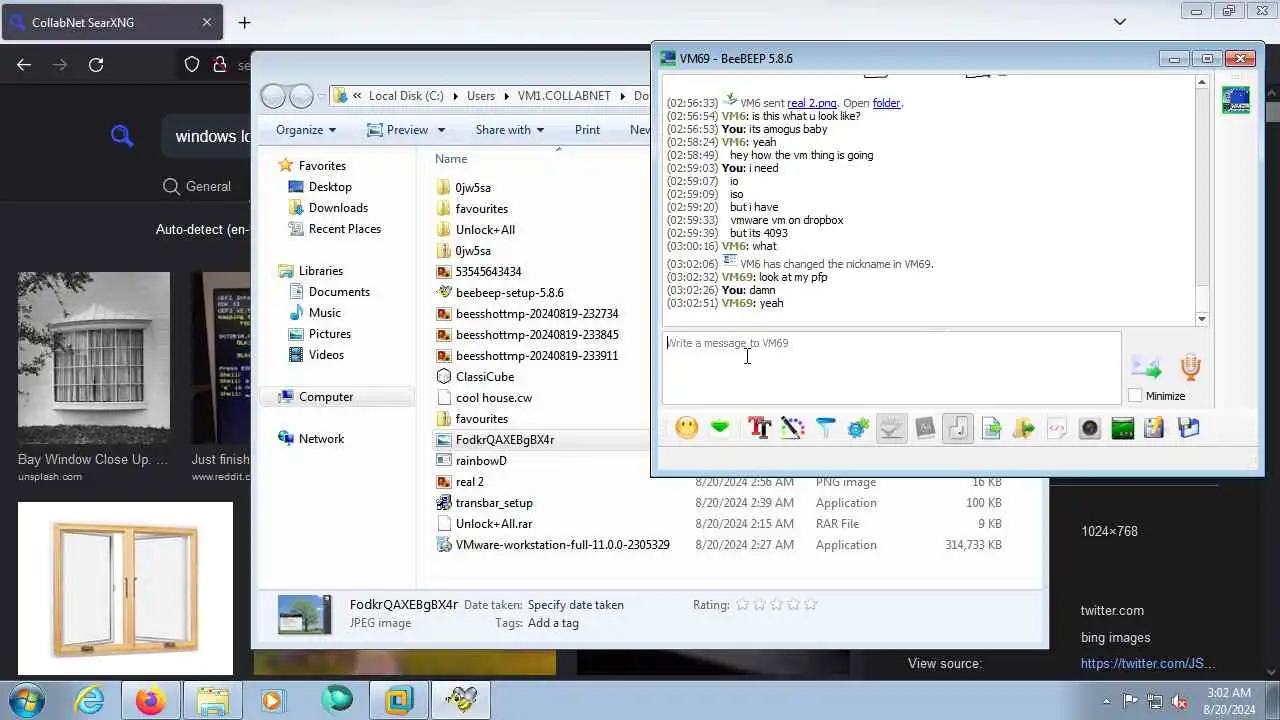Click Add a tag in details pane
The image size is (1280, 720).
(553, 623)
